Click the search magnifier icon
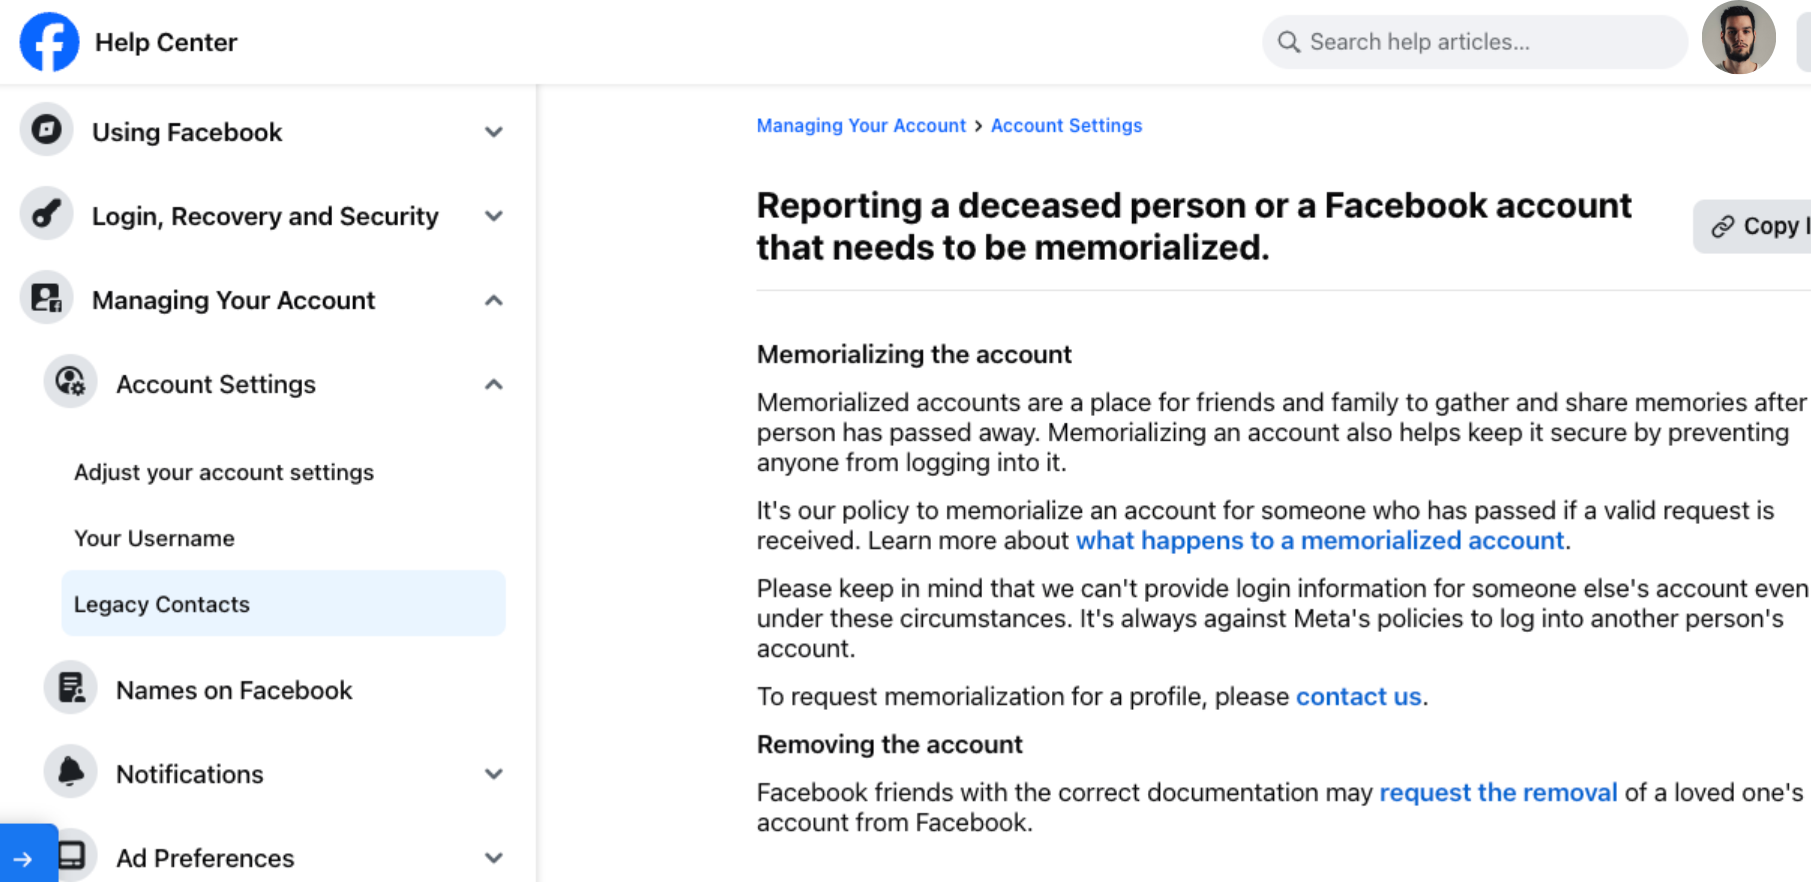This screenshot has width=1811, height=883. (x=1289, y=42)
